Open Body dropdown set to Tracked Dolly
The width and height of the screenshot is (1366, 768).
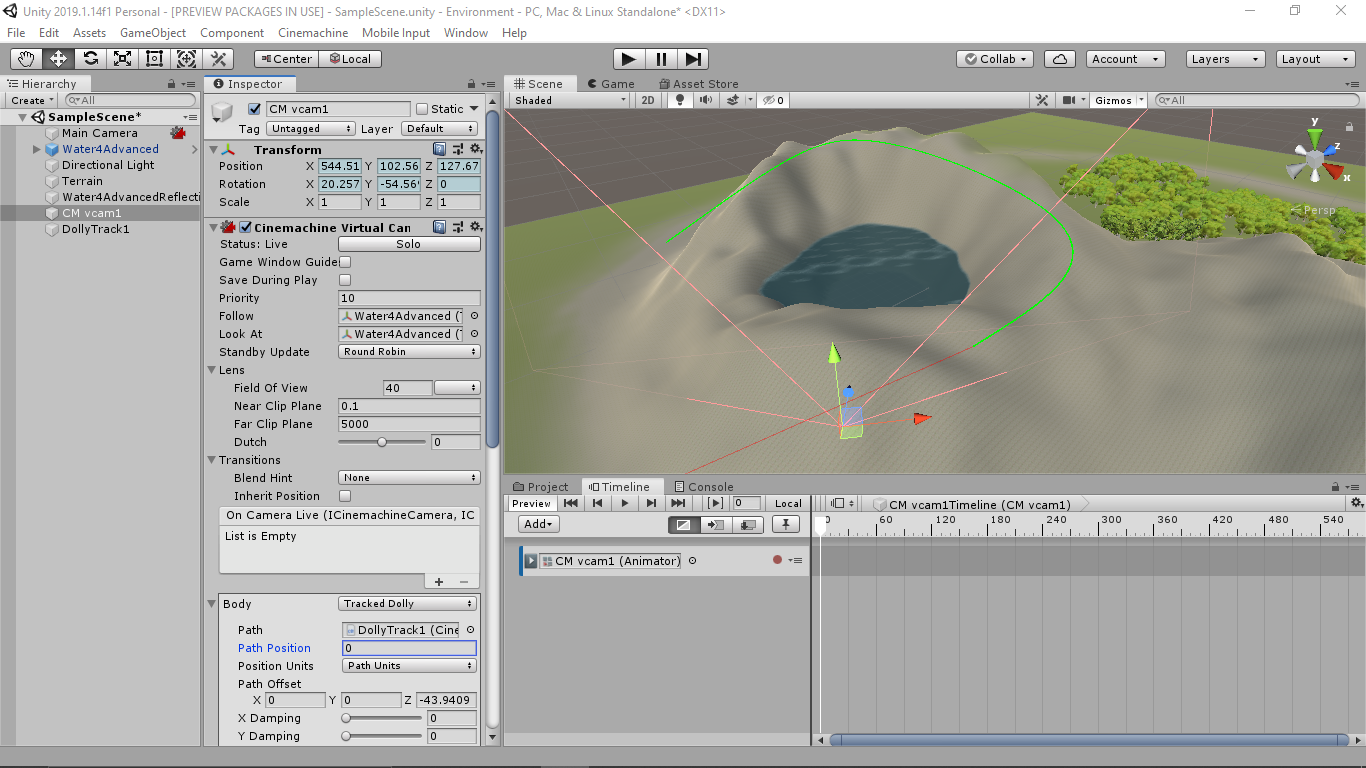tap(407, 604)
